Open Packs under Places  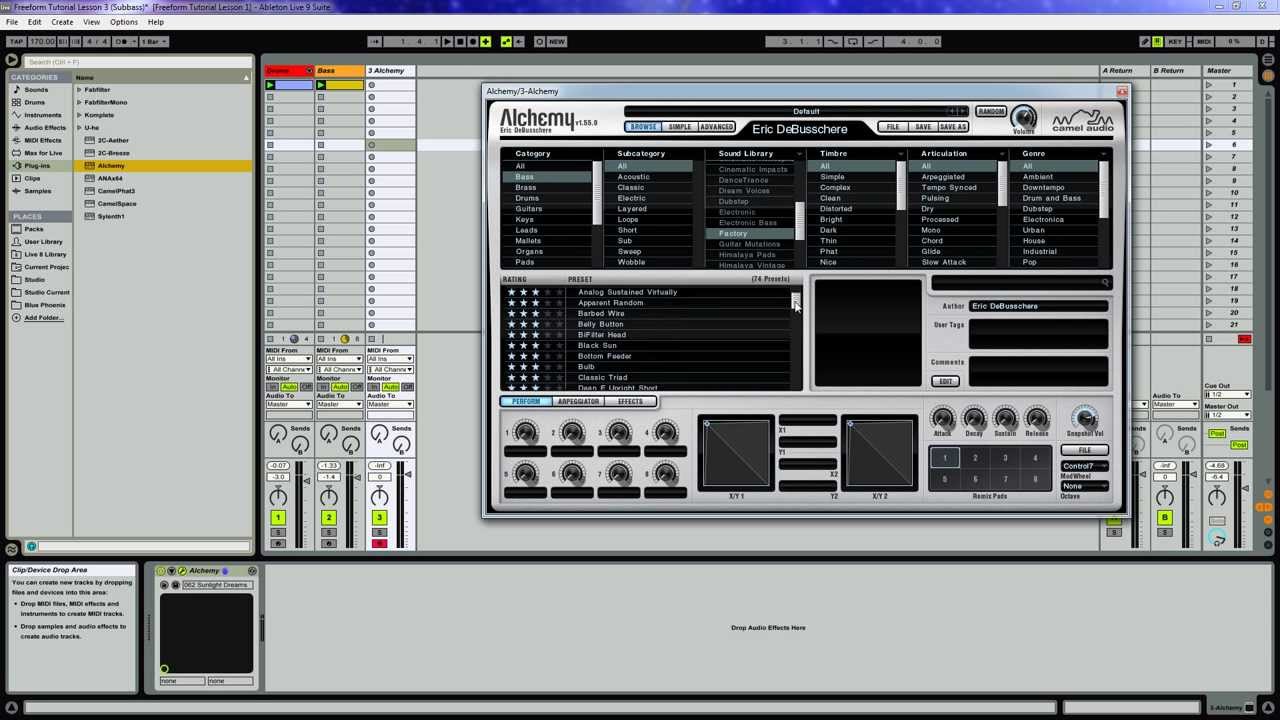pos(34,229)
